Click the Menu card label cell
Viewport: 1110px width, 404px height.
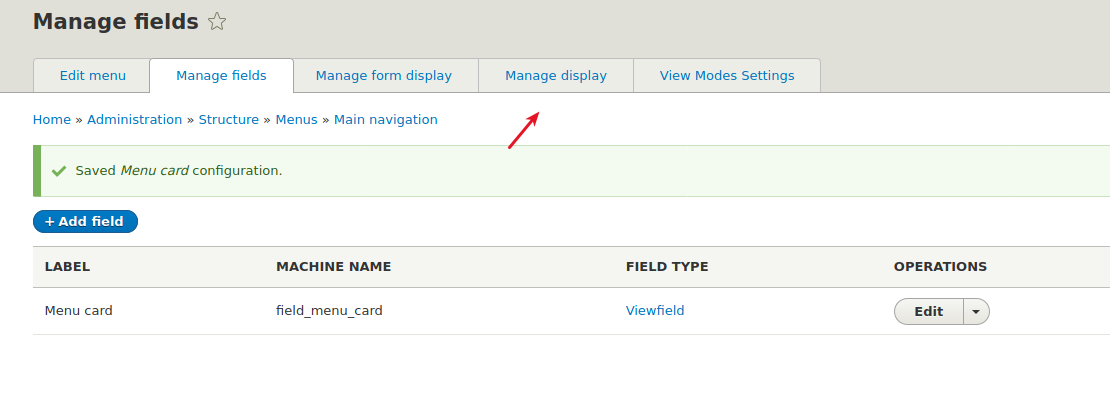click(79, 311)
